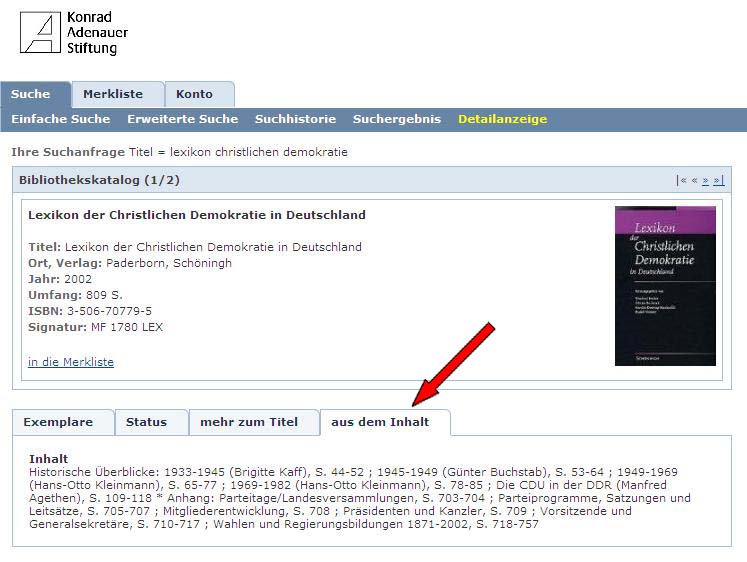
Task: Add book via 'in die Merkliste' link
Action: [x=71, y=362]
